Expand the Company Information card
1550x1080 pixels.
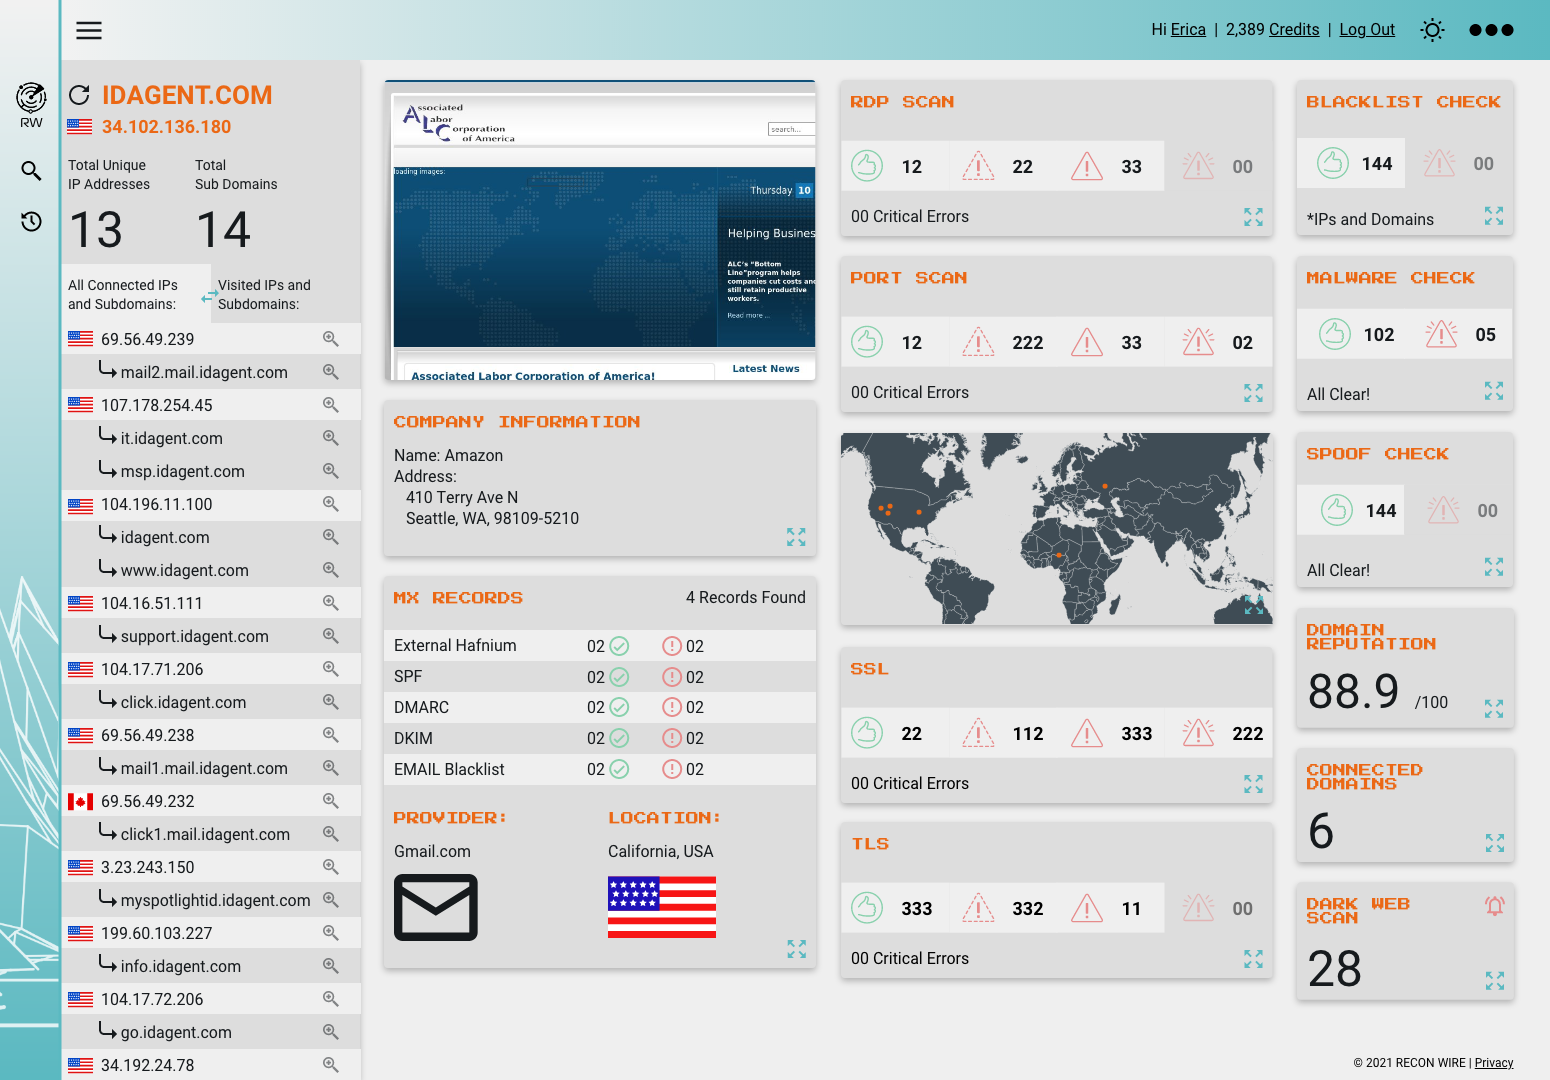coord(796,537)
